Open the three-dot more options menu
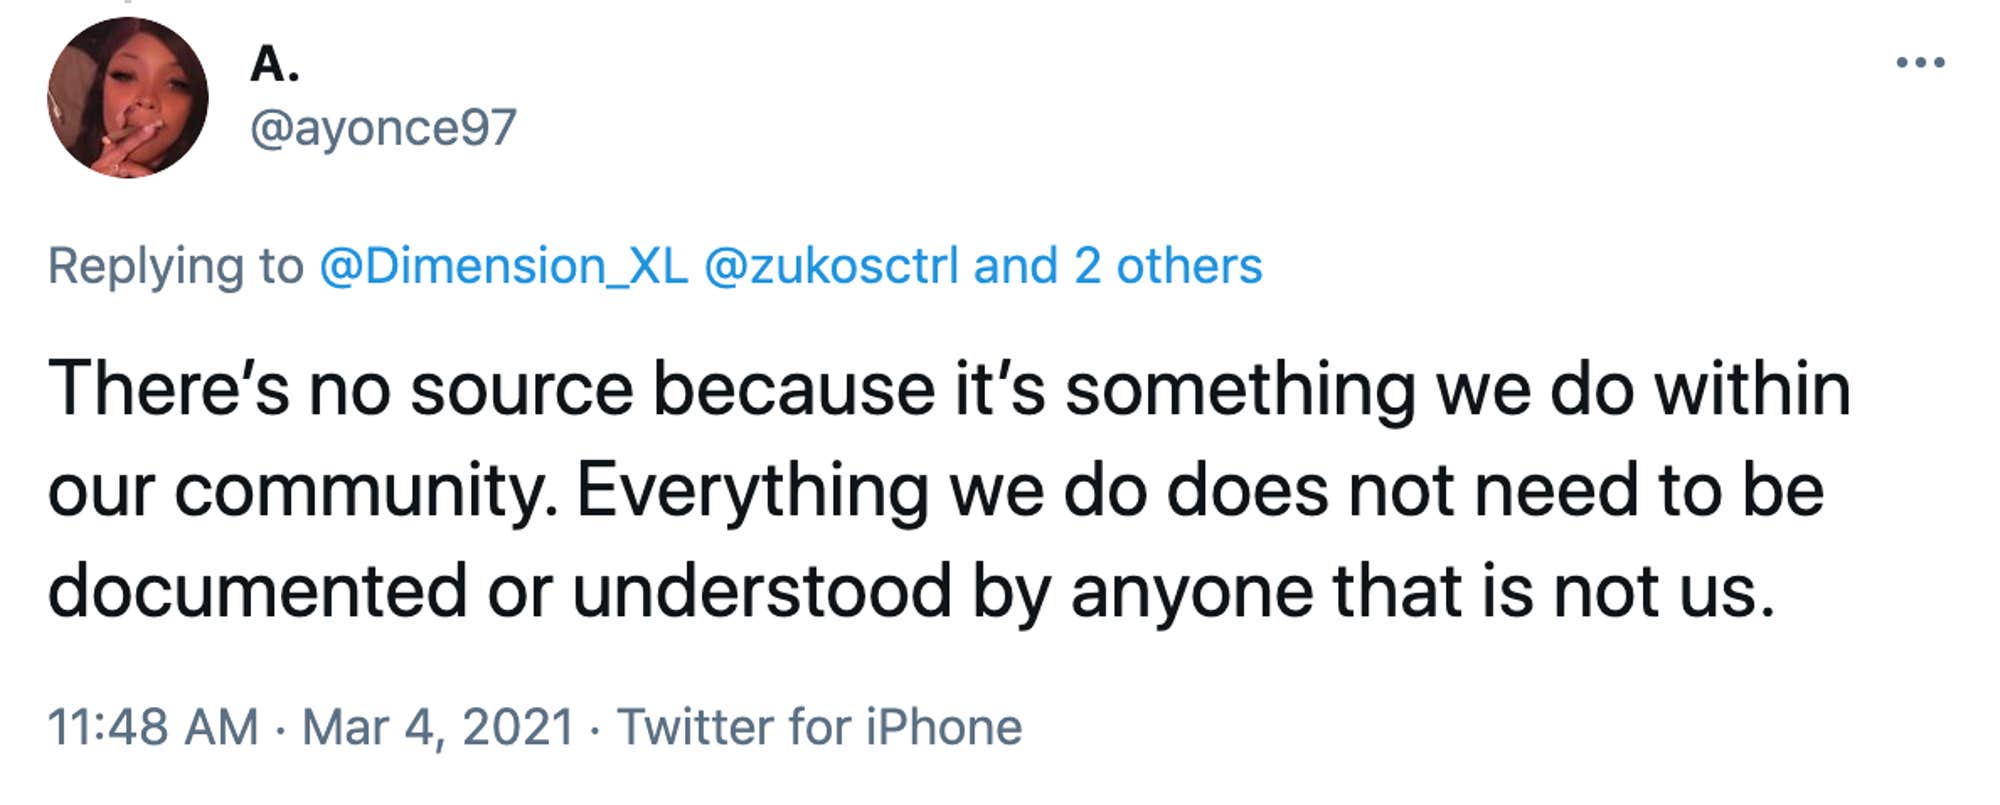 [x=1920, y=63]
